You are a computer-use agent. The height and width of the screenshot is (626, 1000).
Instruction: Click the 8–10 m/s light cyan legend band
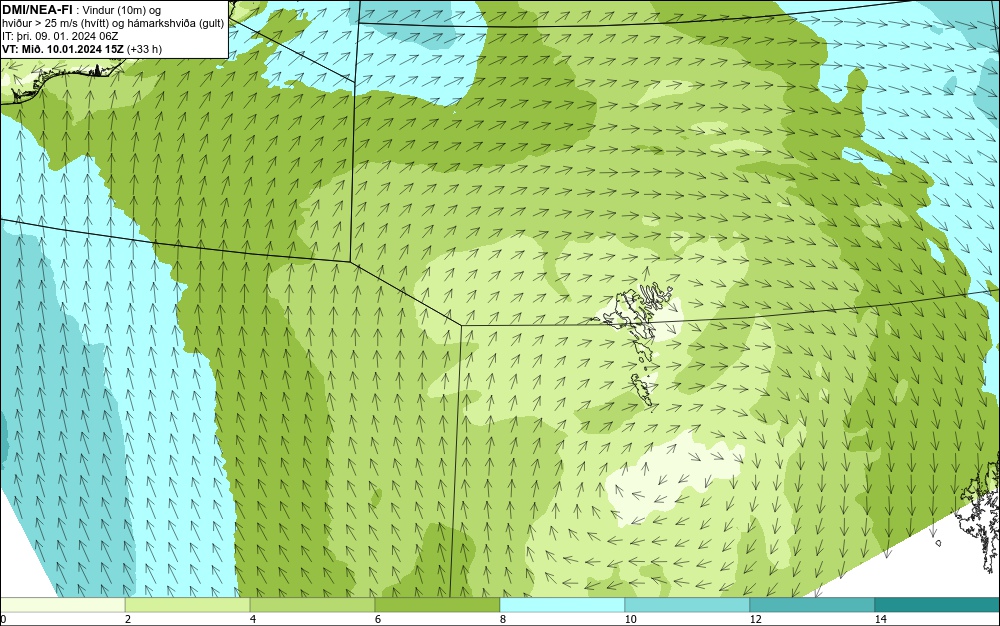pos(562,604)
